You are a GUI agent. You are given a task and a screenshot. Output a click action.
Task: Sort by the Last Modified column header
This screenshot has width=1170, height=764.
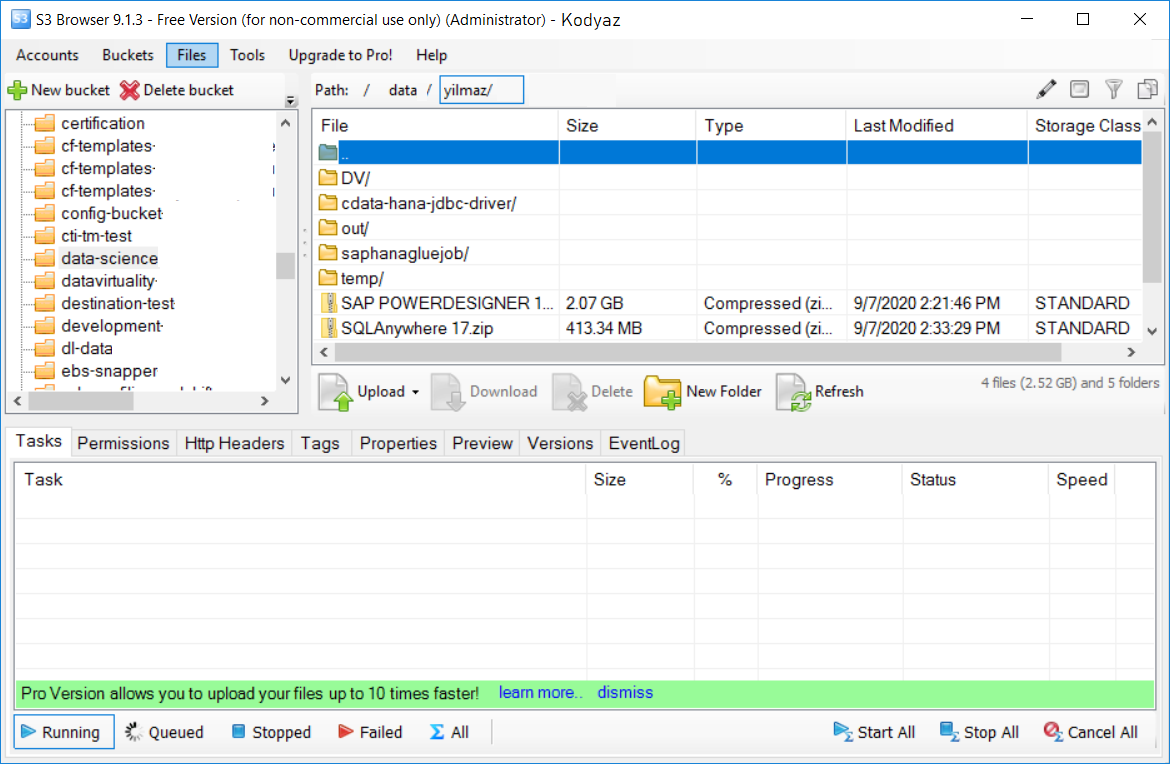[x=936, y=125]
